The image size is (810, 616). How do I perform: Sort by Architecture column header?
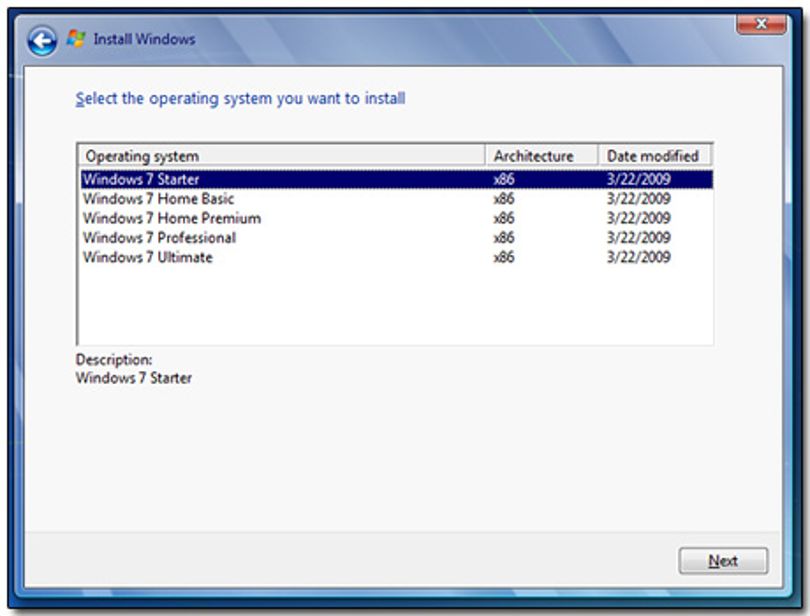(541, 156)
